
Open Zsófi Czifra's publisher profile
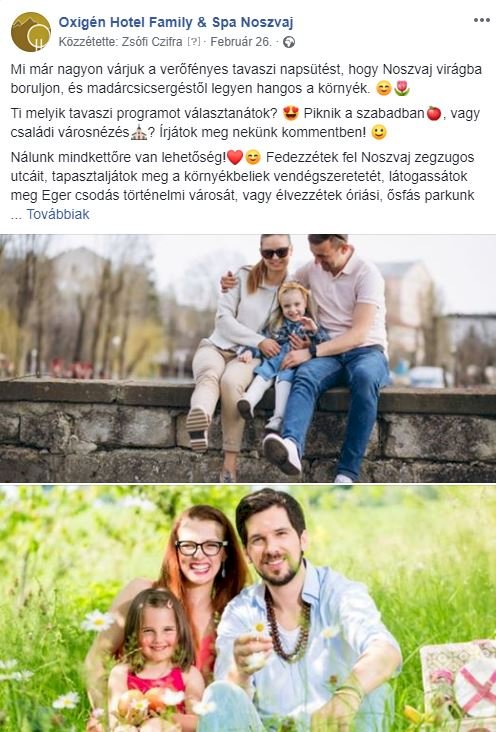pos(152,42)
